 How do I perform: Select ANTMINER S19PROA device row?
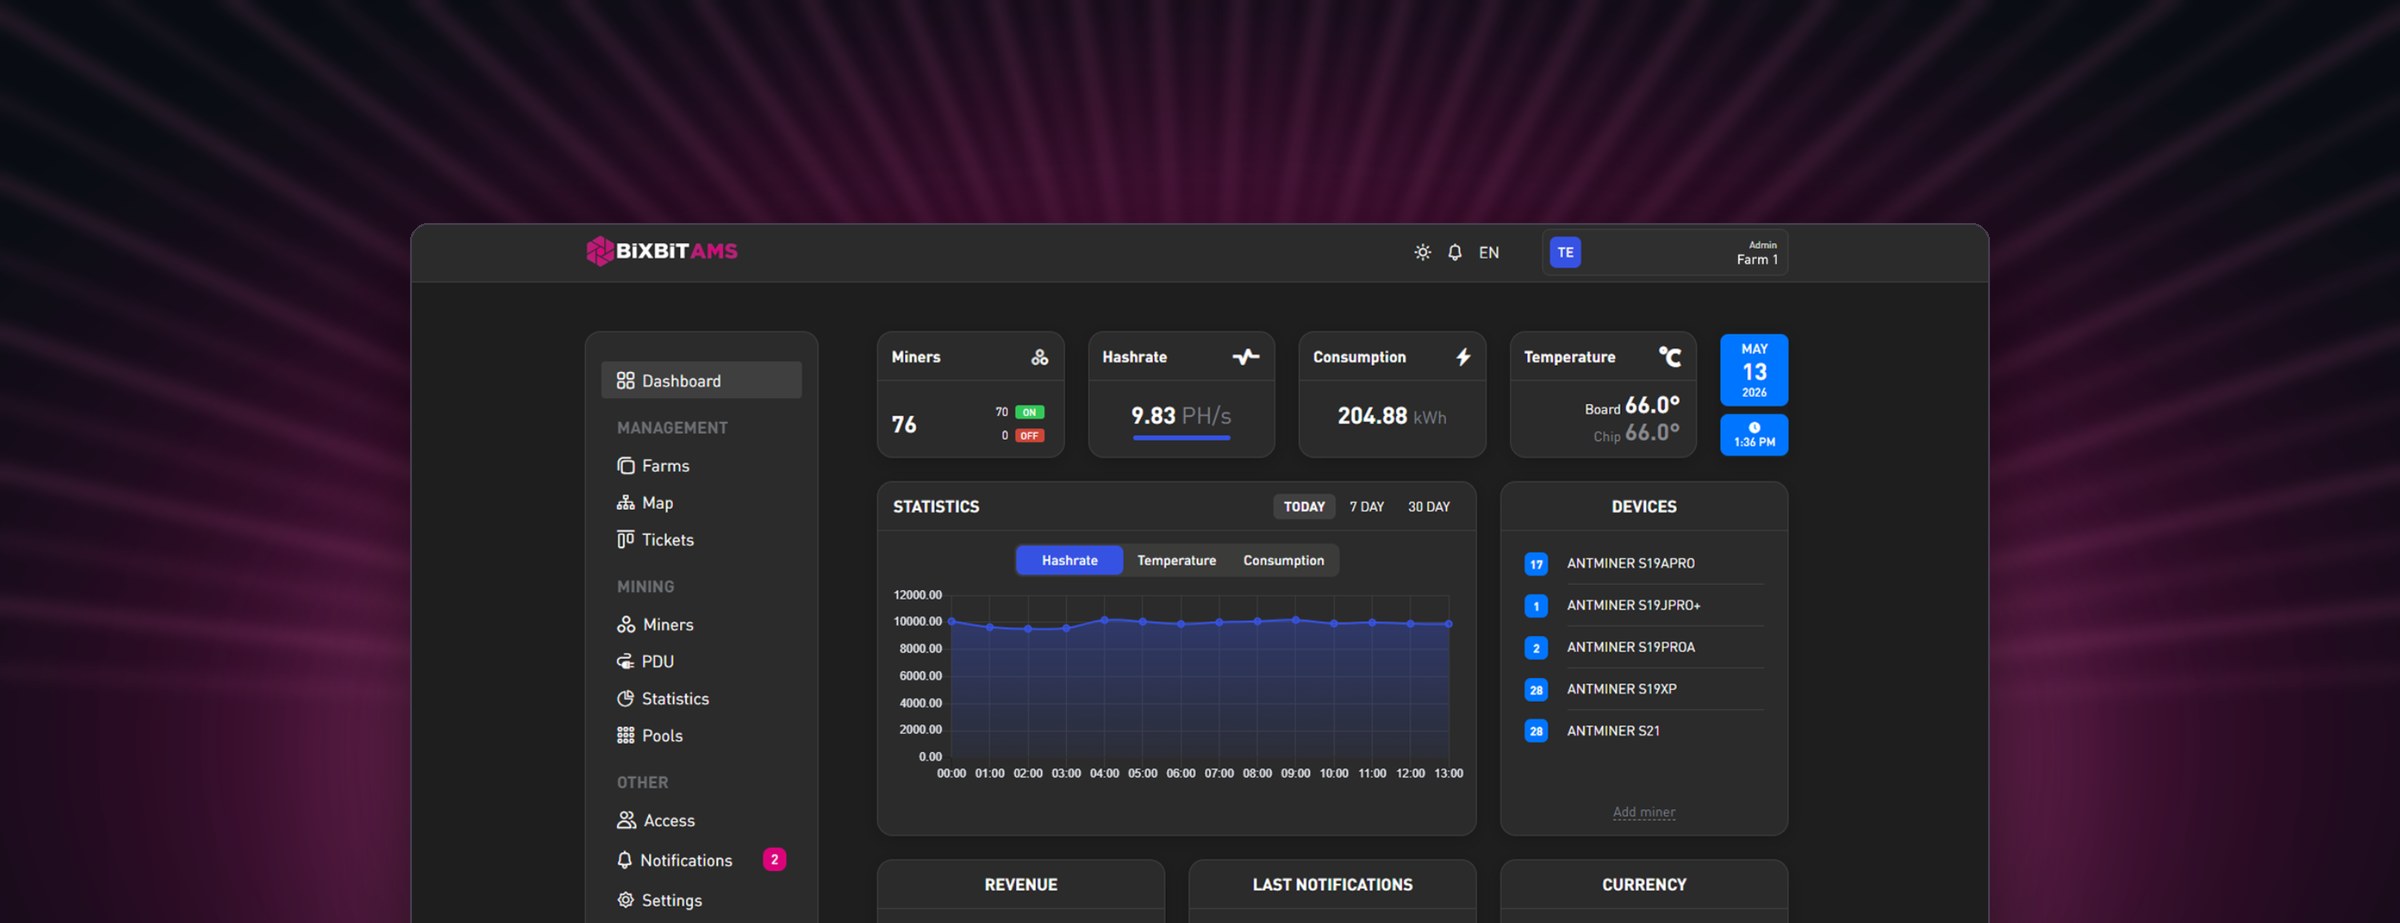(1643, 647)
